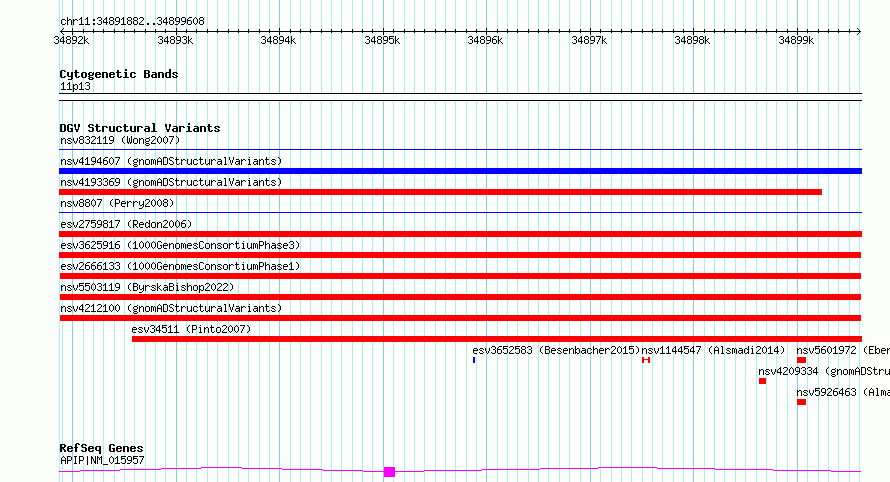Screen dimensions: 890x482
Task: Click the red nsv5926463 variant block
Action: [801, 402]
